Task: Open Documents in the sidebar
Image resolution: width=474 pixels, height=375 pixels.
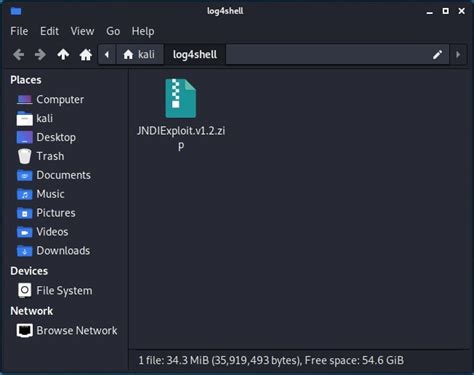Action: [54, 175]
